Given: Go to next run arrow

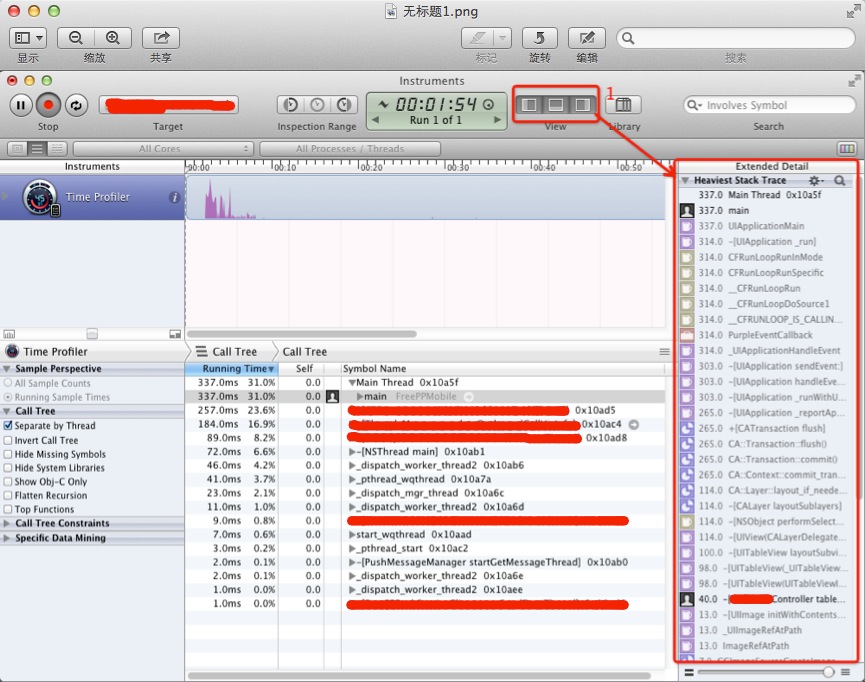Looking at the screenshot, I should [x=497, y=120].
